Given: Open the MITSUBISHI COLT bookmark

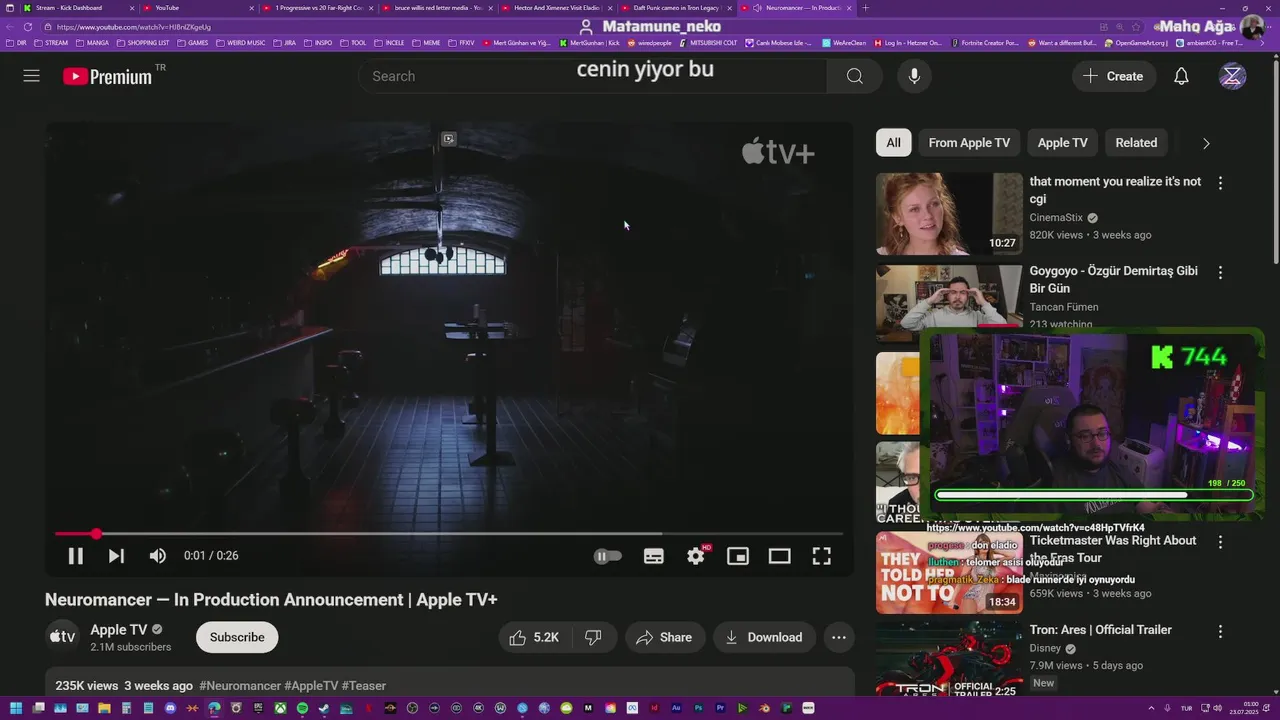Looking at the screenshot, I should click(708, 43).
